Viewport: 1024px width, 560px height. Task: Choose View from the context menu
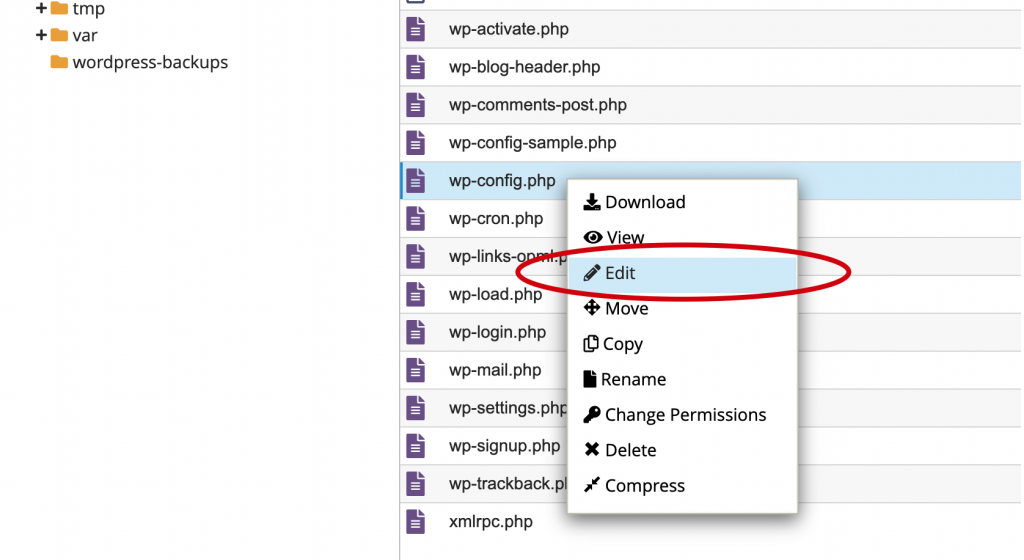click(x=682, y=237)
